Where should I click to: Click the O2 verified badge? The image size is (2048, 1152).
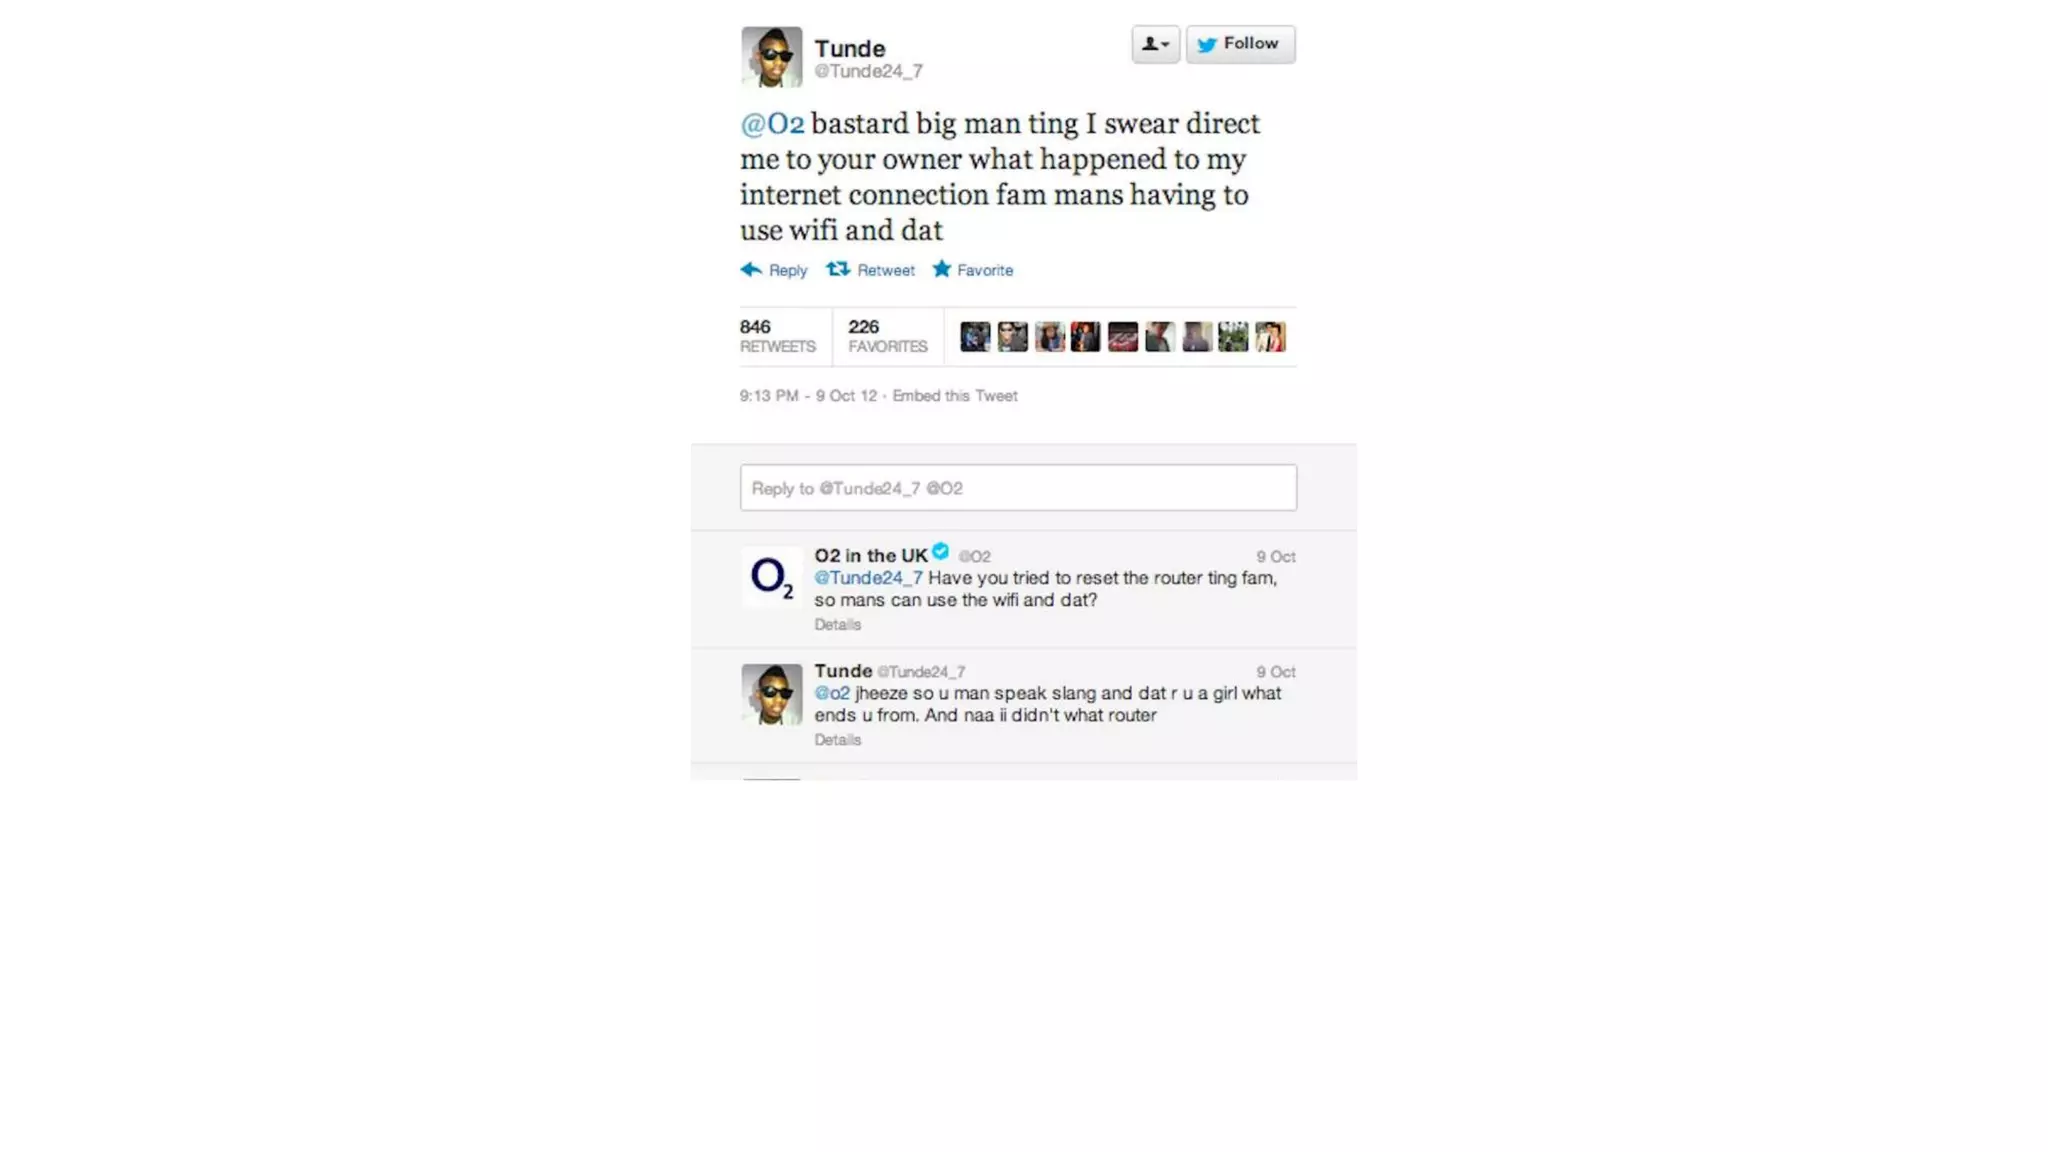click(940, 551)
